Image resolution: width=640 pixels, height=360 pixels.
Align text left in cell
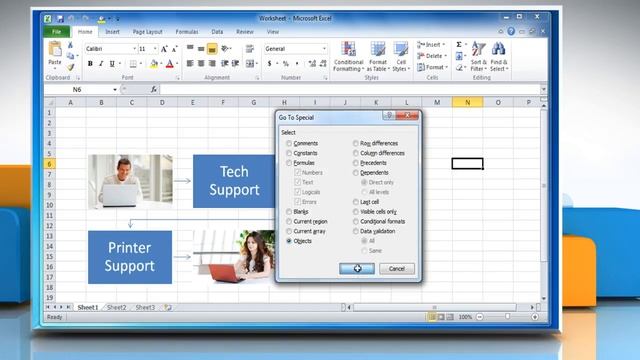190,64
